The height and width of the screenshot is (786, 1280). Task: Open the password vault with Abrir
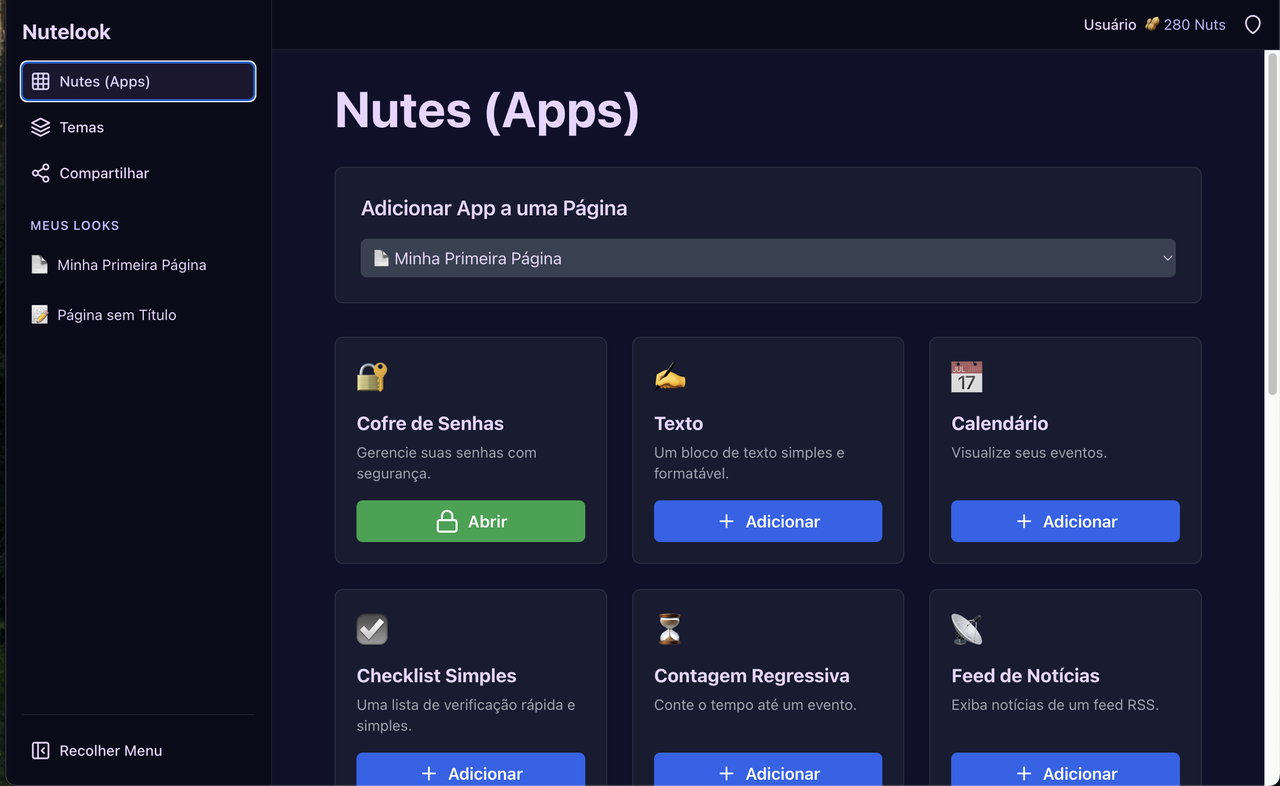[x=470, y=521]
